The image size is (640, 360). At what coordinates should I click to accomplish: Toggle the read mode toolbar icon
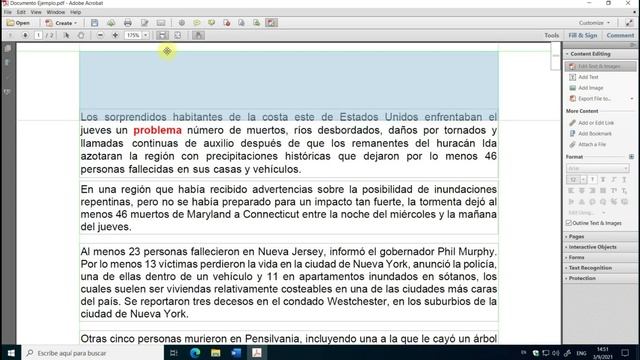click(x=198, y=36)
